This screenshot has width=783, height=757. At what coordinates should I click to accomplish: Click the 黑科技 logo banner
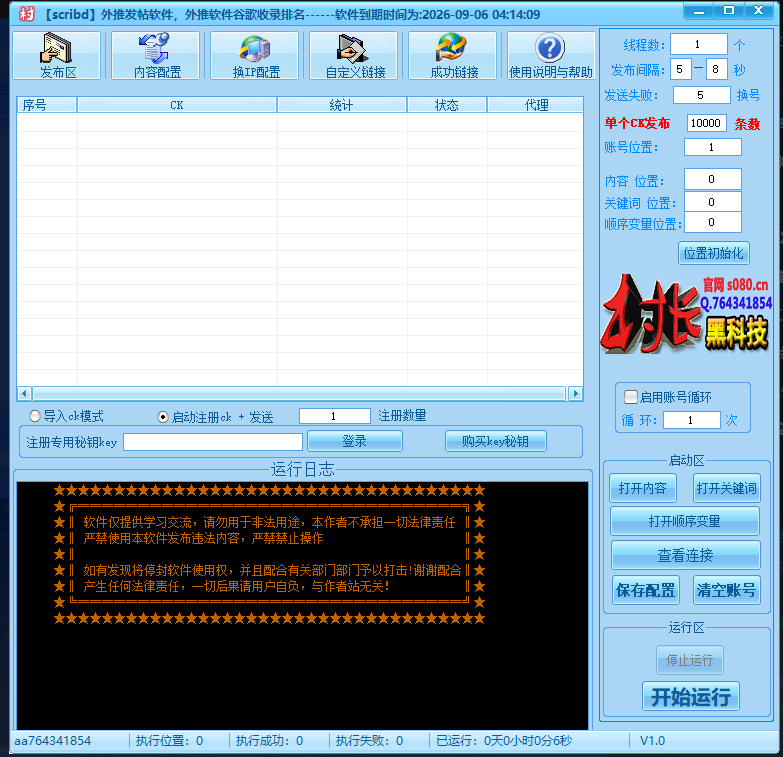click(686, 314)
